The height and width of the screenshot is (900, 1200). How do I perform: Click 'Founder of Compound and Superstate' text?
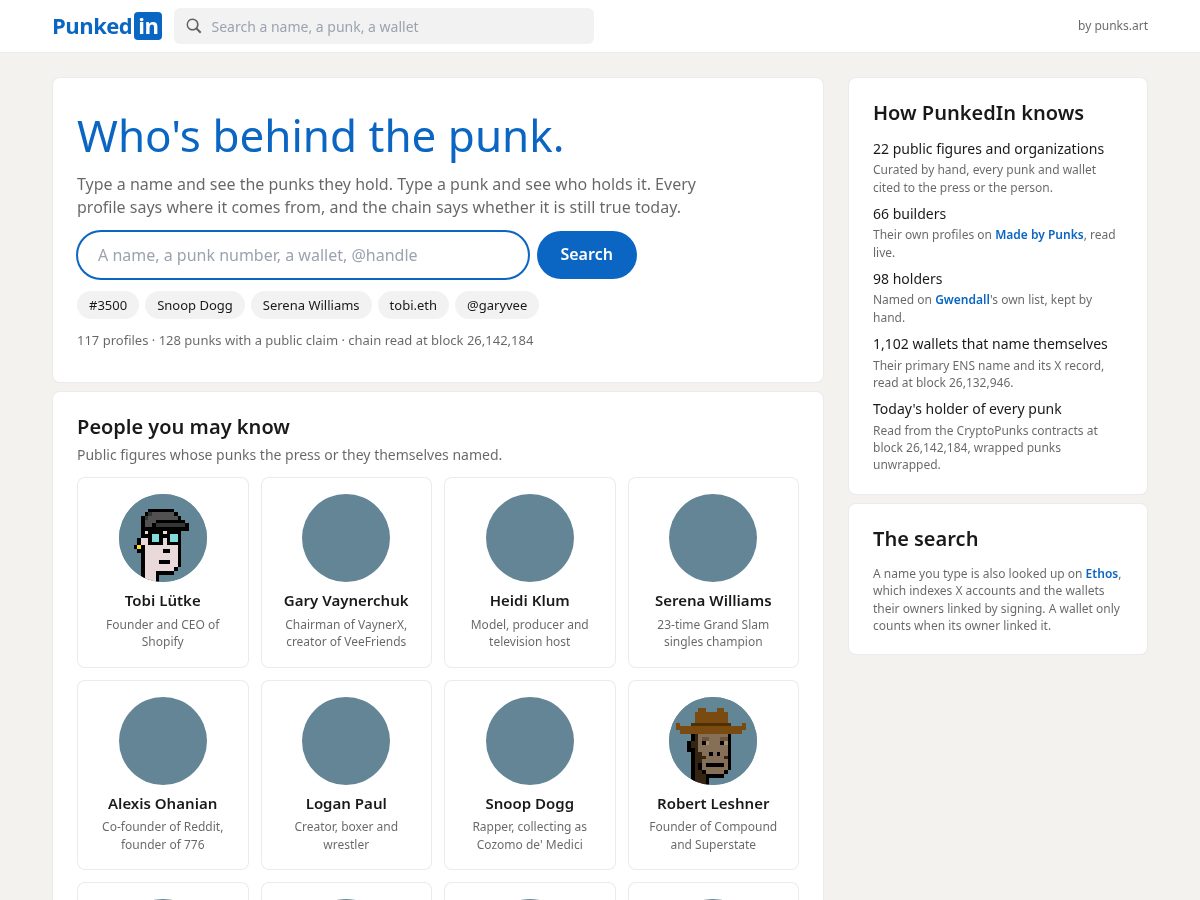point(713,836)
